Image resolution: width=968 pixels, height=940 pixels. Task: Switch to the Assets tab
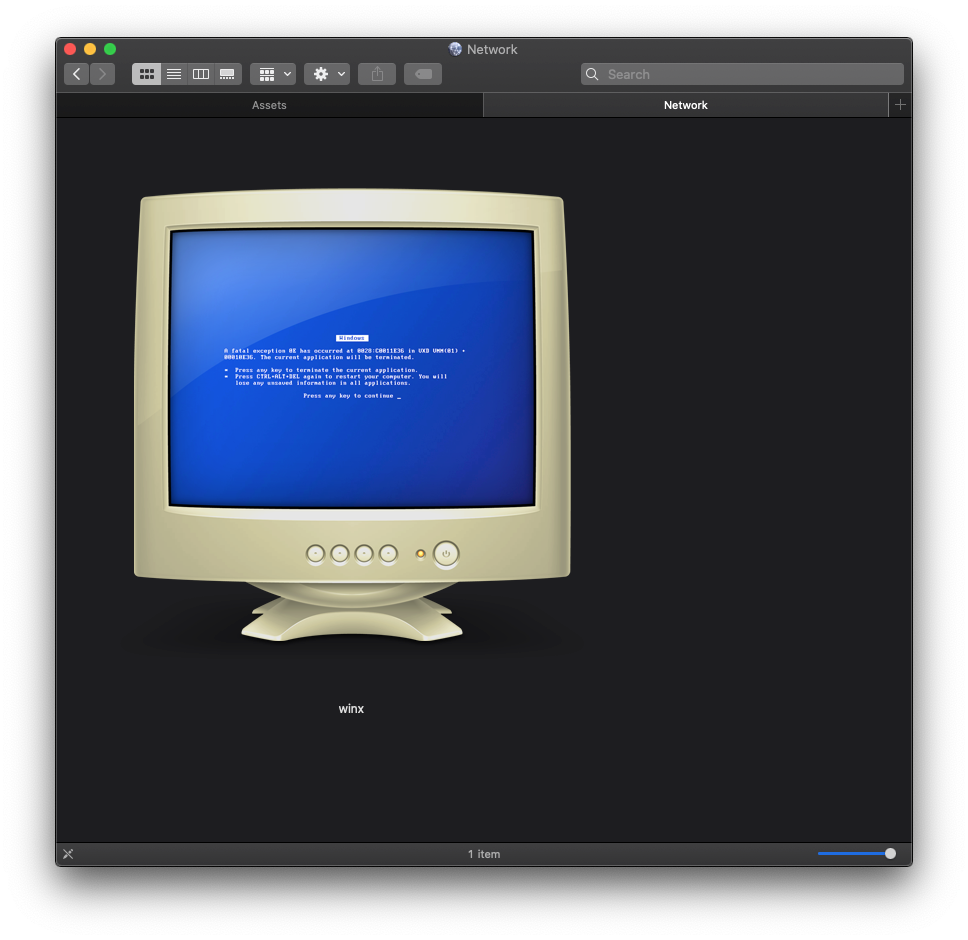tap(269, 105)
